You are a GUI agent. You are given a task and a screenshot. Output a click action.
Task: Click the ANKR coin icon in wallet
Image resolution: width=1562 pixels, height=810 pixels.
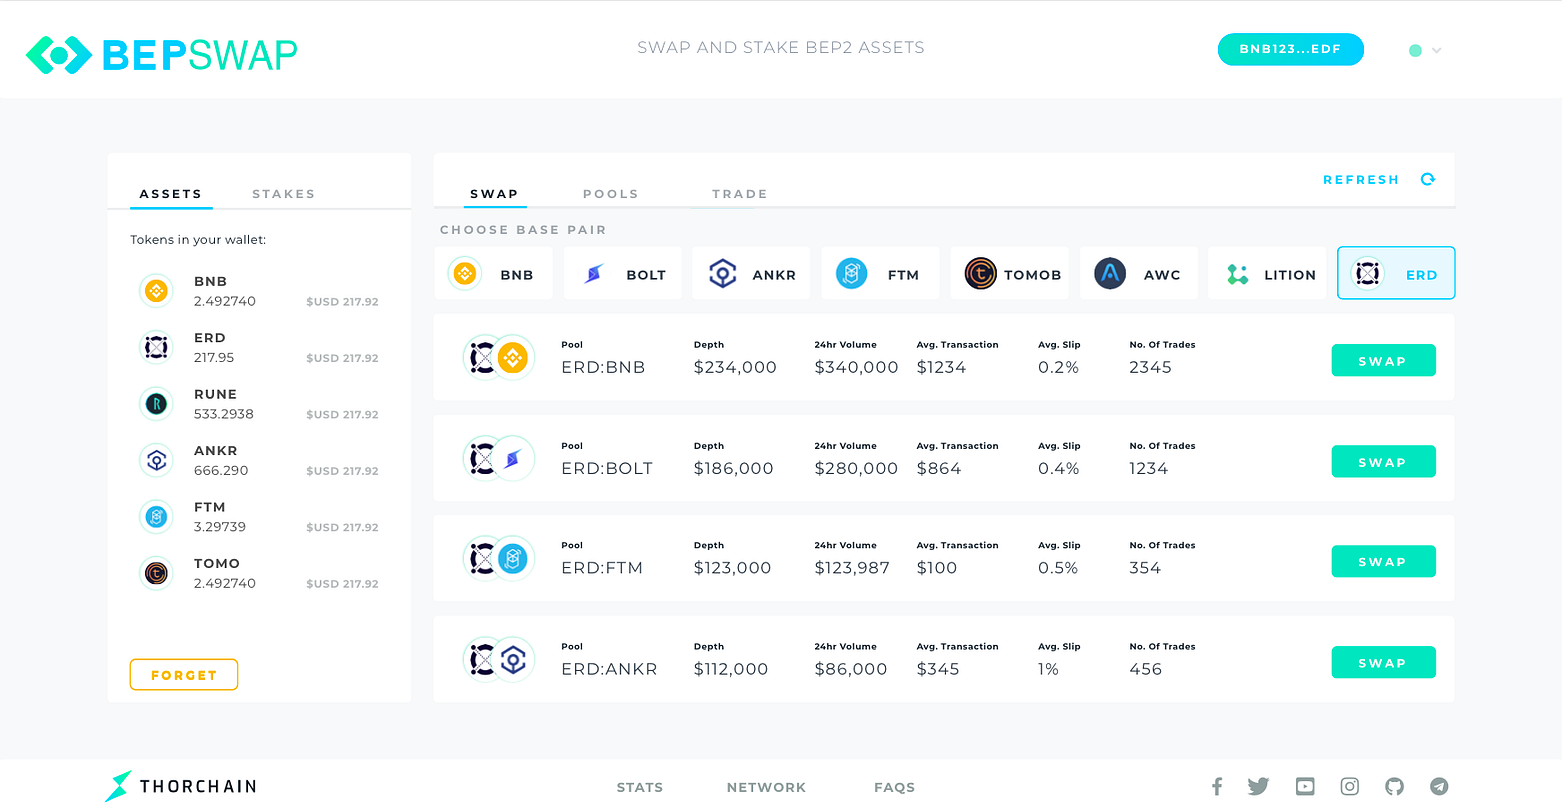pos(156,460)
